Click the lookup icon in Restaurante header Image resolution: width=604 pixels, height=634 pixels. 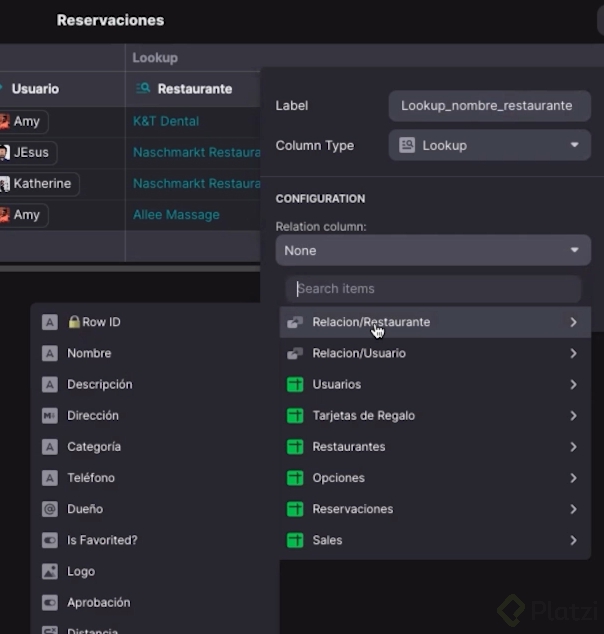click(143, 89)
